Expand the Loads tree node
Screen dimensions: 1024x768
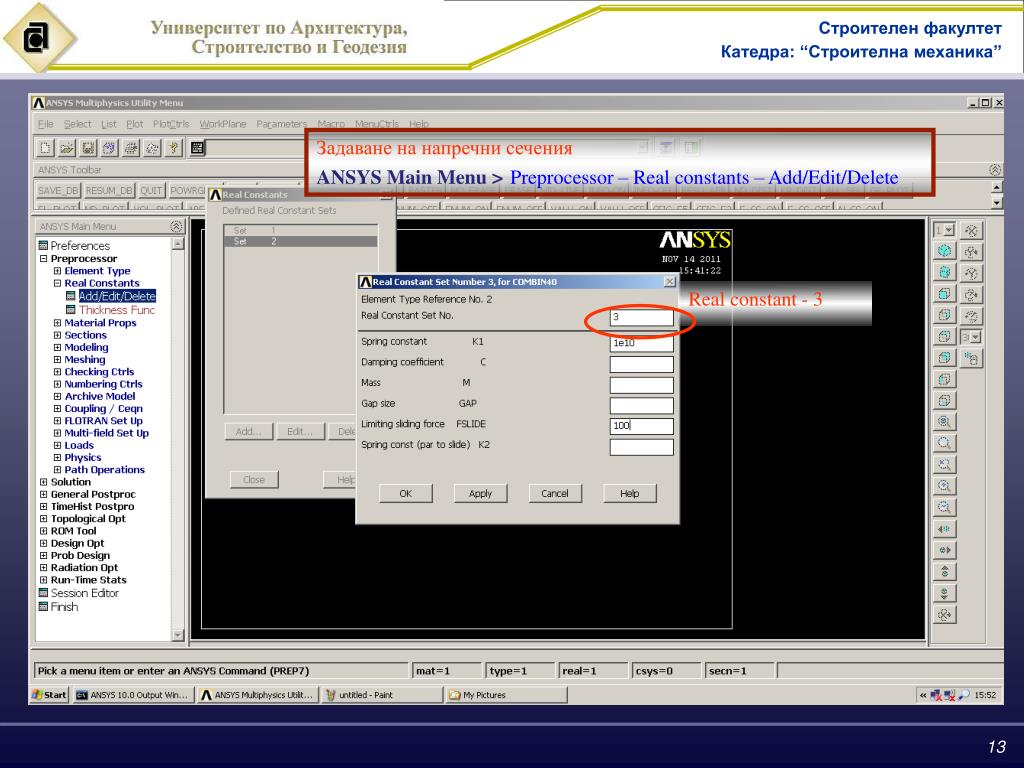(x=57, y=445)
